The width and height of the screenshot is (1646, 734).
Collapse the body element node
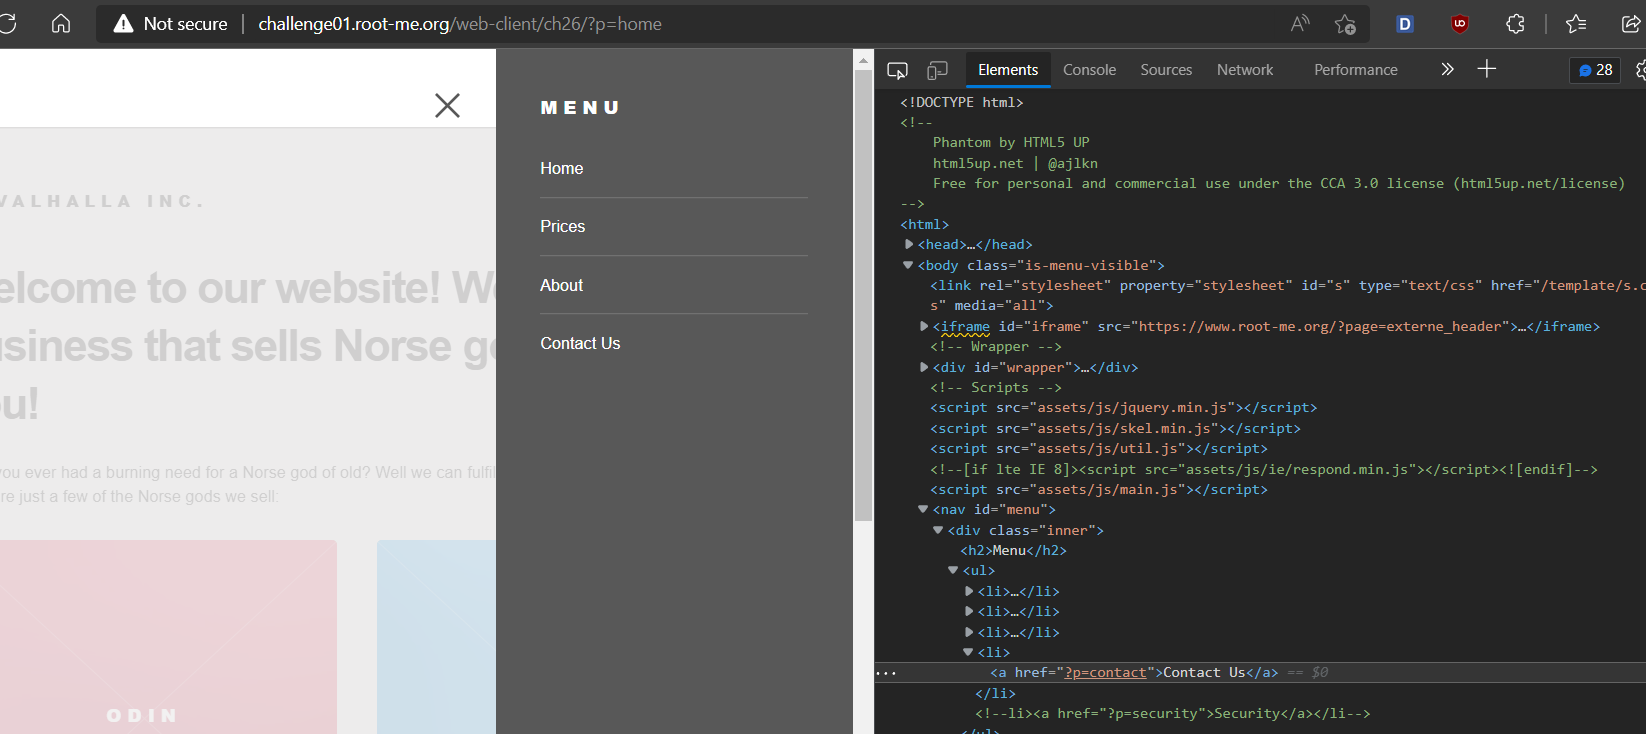pyautogui.click(x=908, y=265)
